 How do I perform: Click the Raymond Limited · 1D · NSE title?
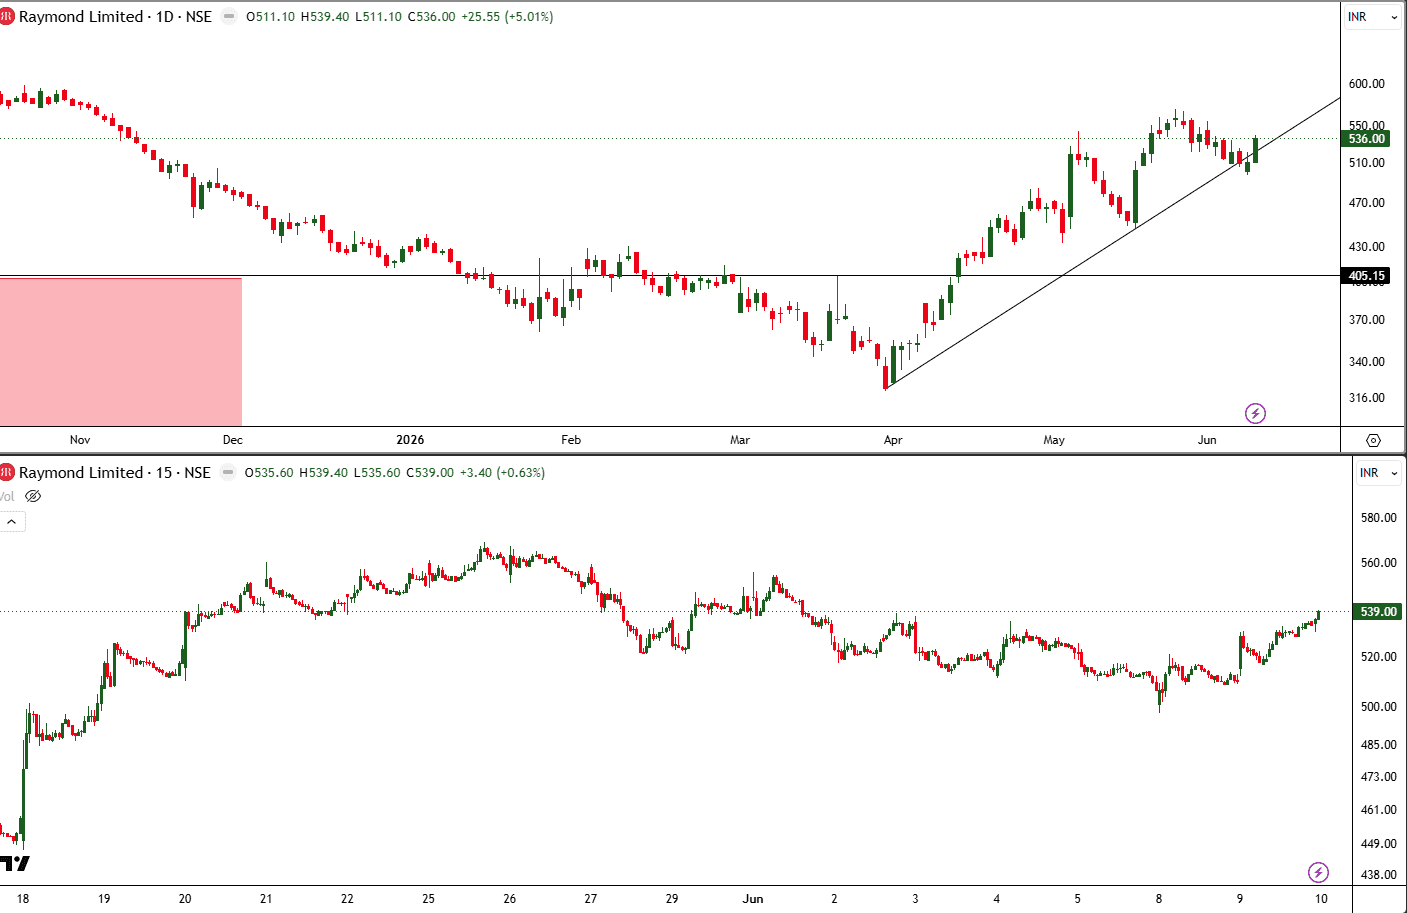(x=115, y=17)
